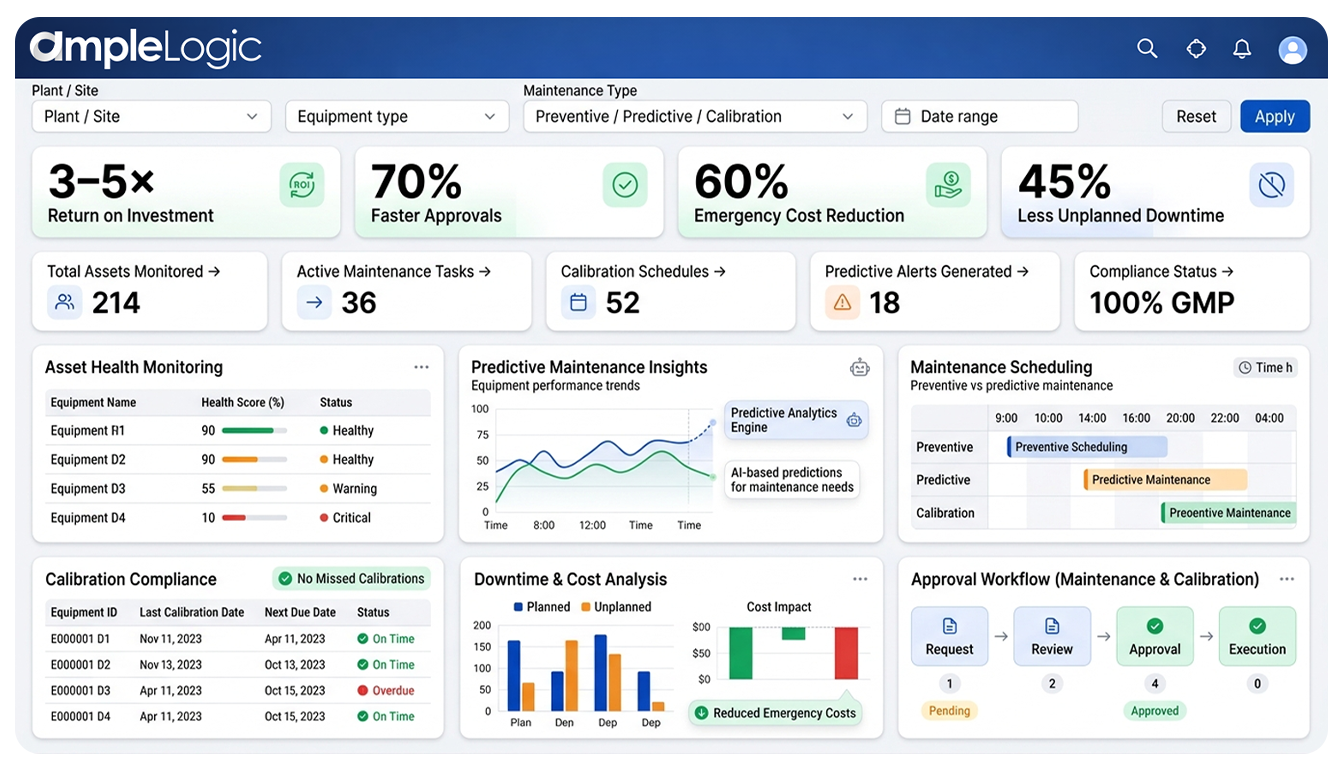1342x770 pixels.
Task: Click the search magnifier icon in header
Action: click(1147, 49)
